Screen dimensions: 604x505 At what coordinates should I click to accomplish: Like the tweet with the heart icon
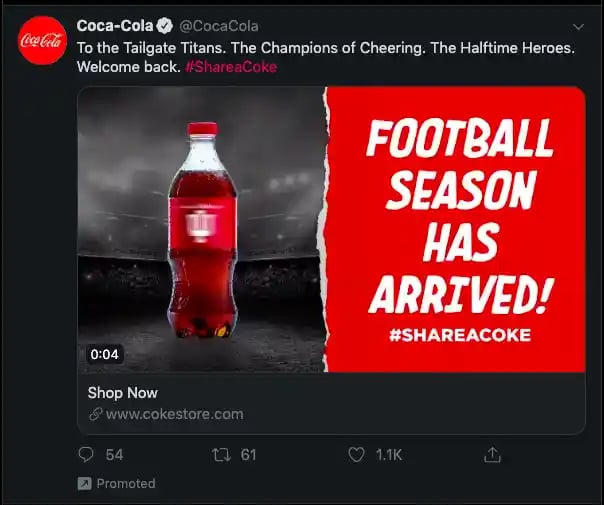(356, 455)
